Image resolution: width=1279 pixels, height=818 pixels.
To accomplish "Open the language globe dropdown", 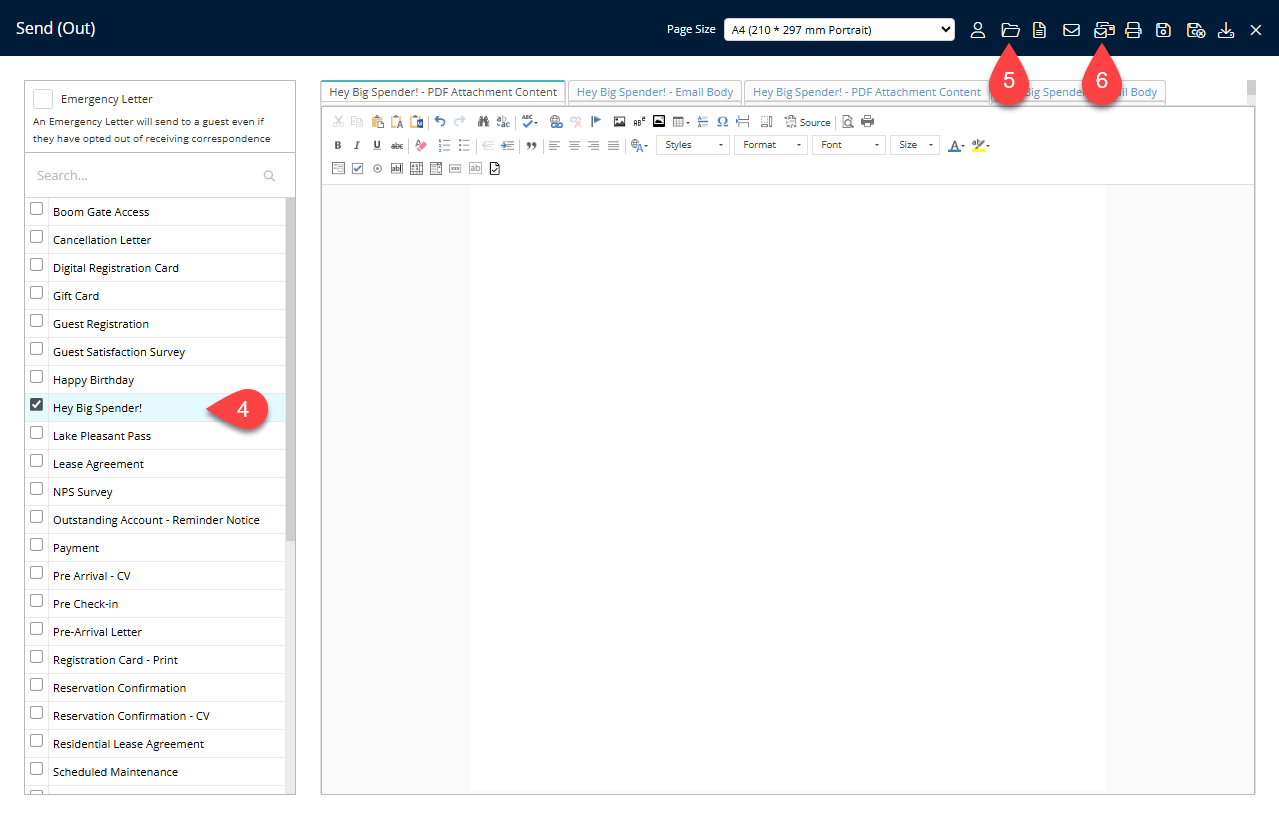I will 639,145.
